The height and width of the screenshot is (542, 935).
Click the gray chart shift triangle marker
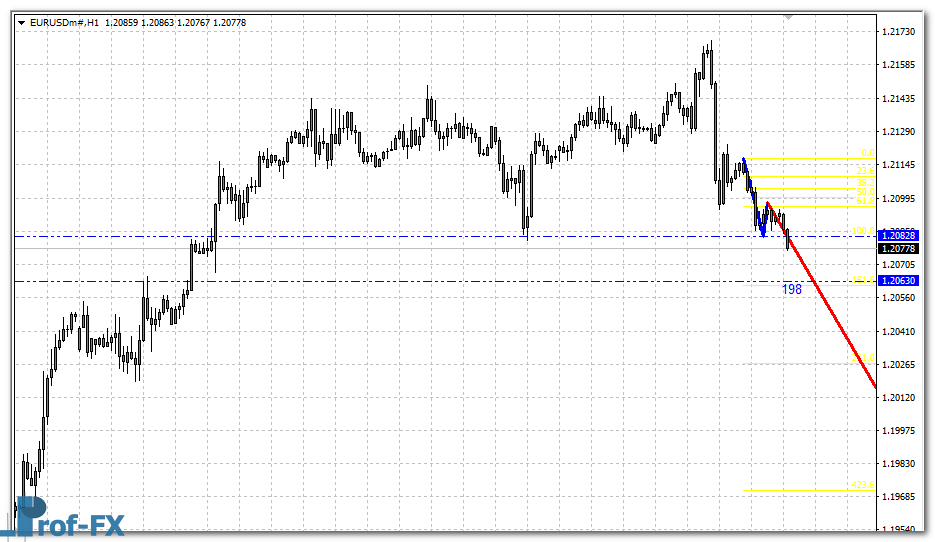click(788, 17)
